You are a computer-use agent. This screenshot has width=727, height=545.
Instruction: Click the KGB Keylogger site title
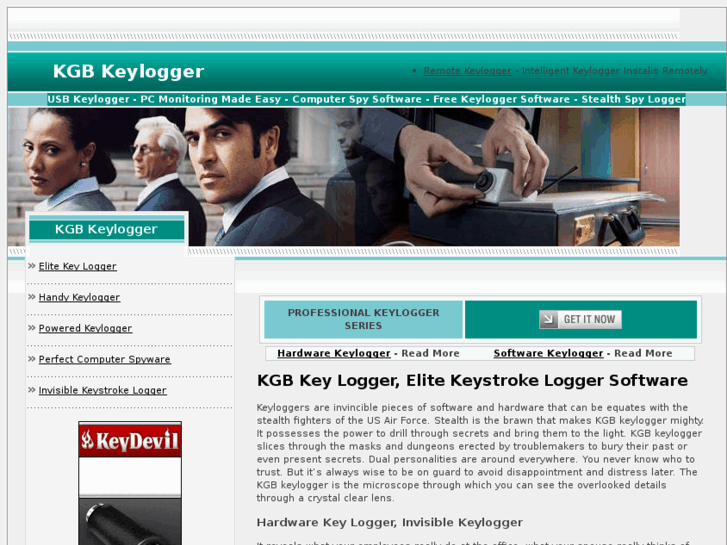pos(128,71)
